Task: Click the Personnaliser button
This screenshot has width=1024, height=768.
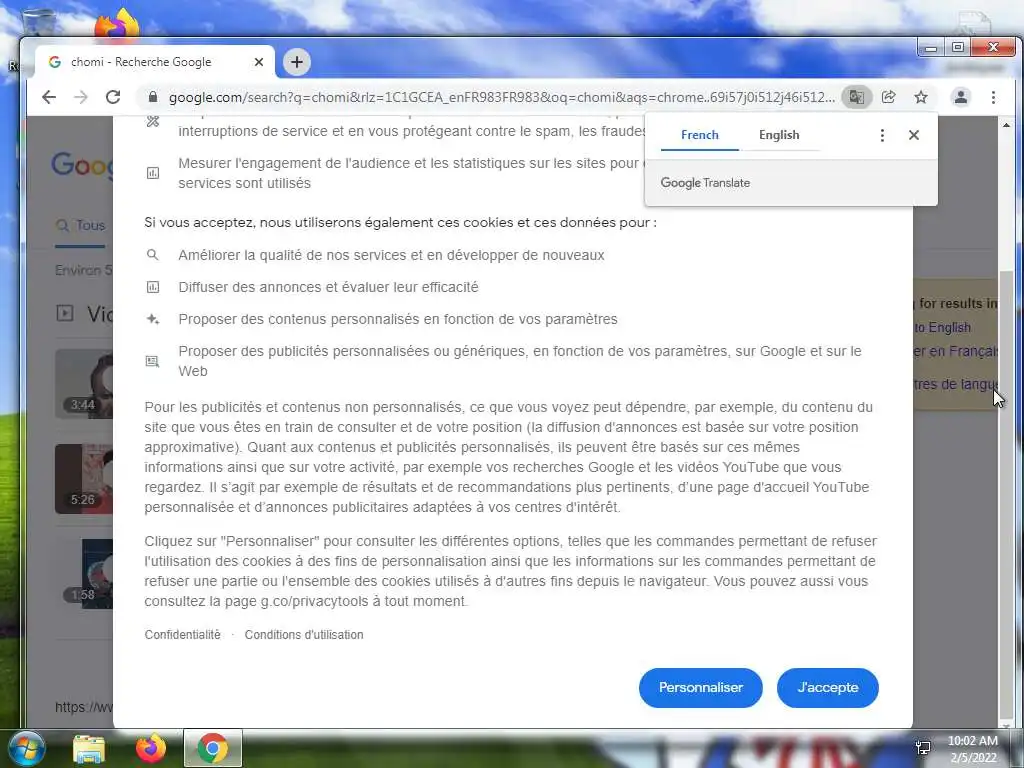Action: (x=701, y=688)
